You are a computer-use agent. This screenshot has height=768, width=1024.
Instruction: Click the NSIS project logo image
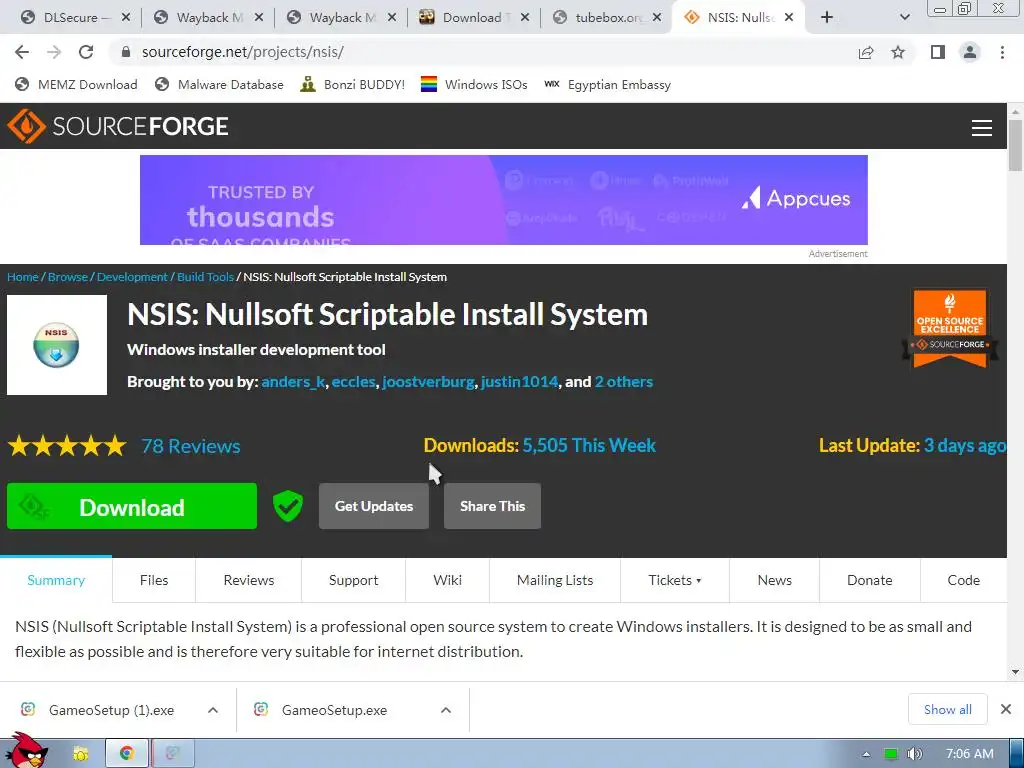click(x=57, y=345)
